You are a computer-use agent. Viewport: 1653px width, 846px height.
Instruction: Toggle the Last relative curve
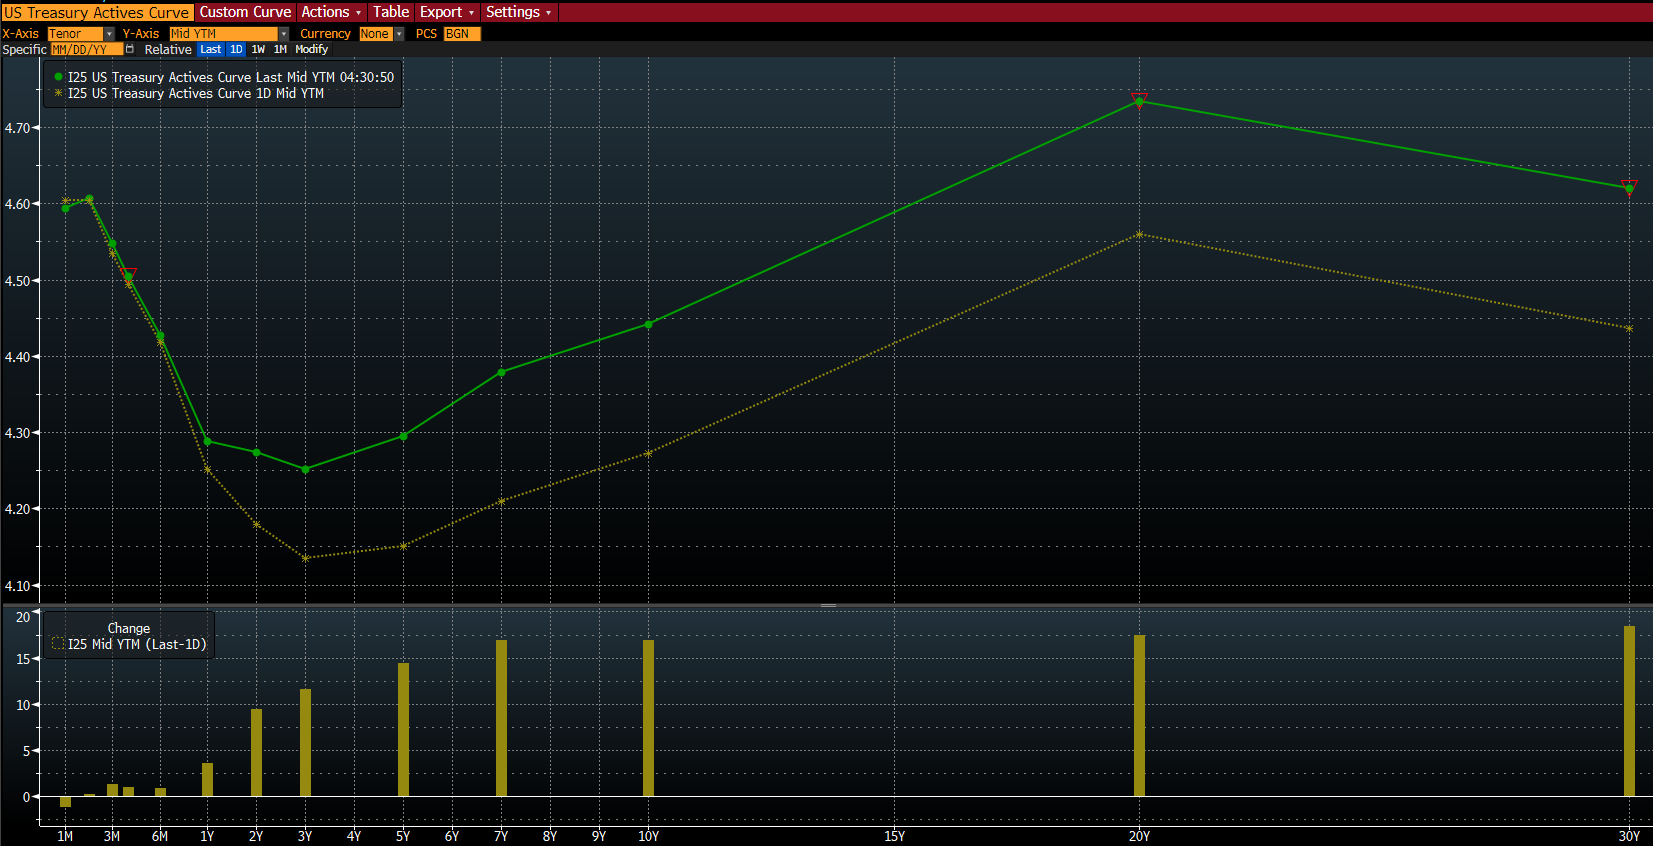pos(210,49)
